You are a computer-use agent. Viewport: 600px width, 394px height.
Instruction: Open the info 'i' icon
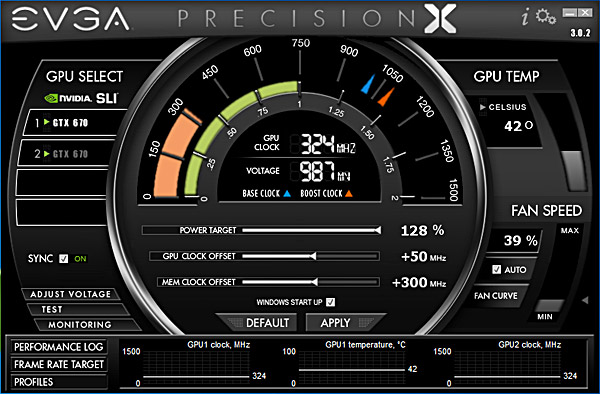pyautogui.click(x=526, y=17)
